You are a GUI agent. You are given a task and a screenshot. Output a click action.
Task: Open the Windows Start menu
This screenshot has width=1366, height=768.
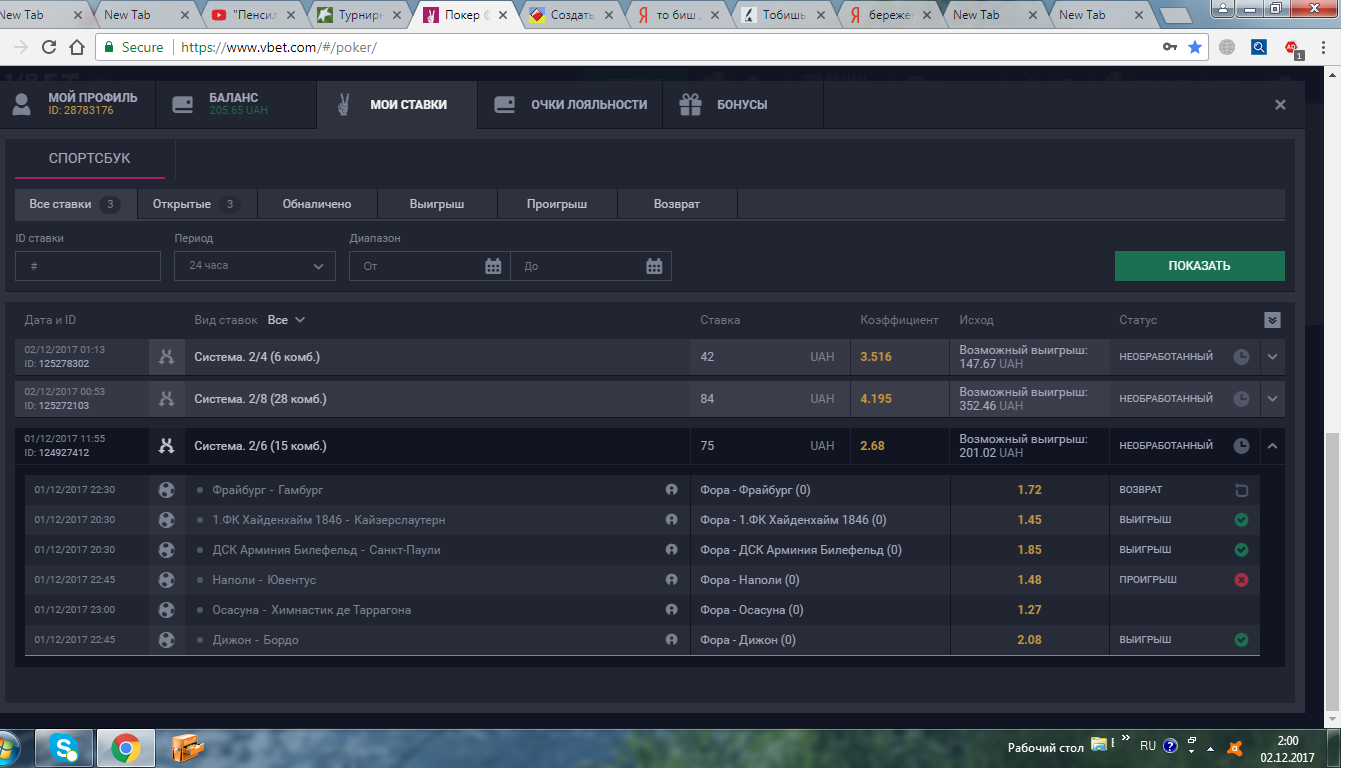[x=10, y=748]
